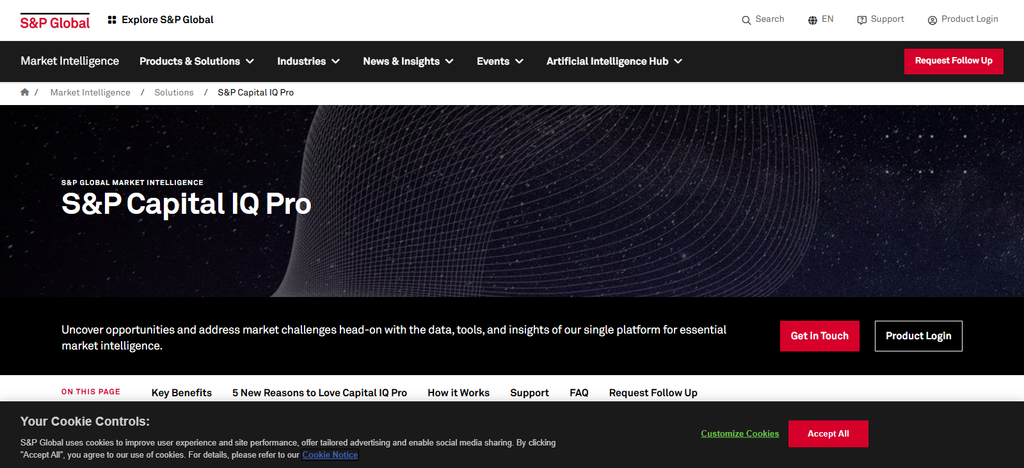Open the Explore S&P Global grid icon
Image resolution: width=1024 pixels, height=468 pixels.
112,20
